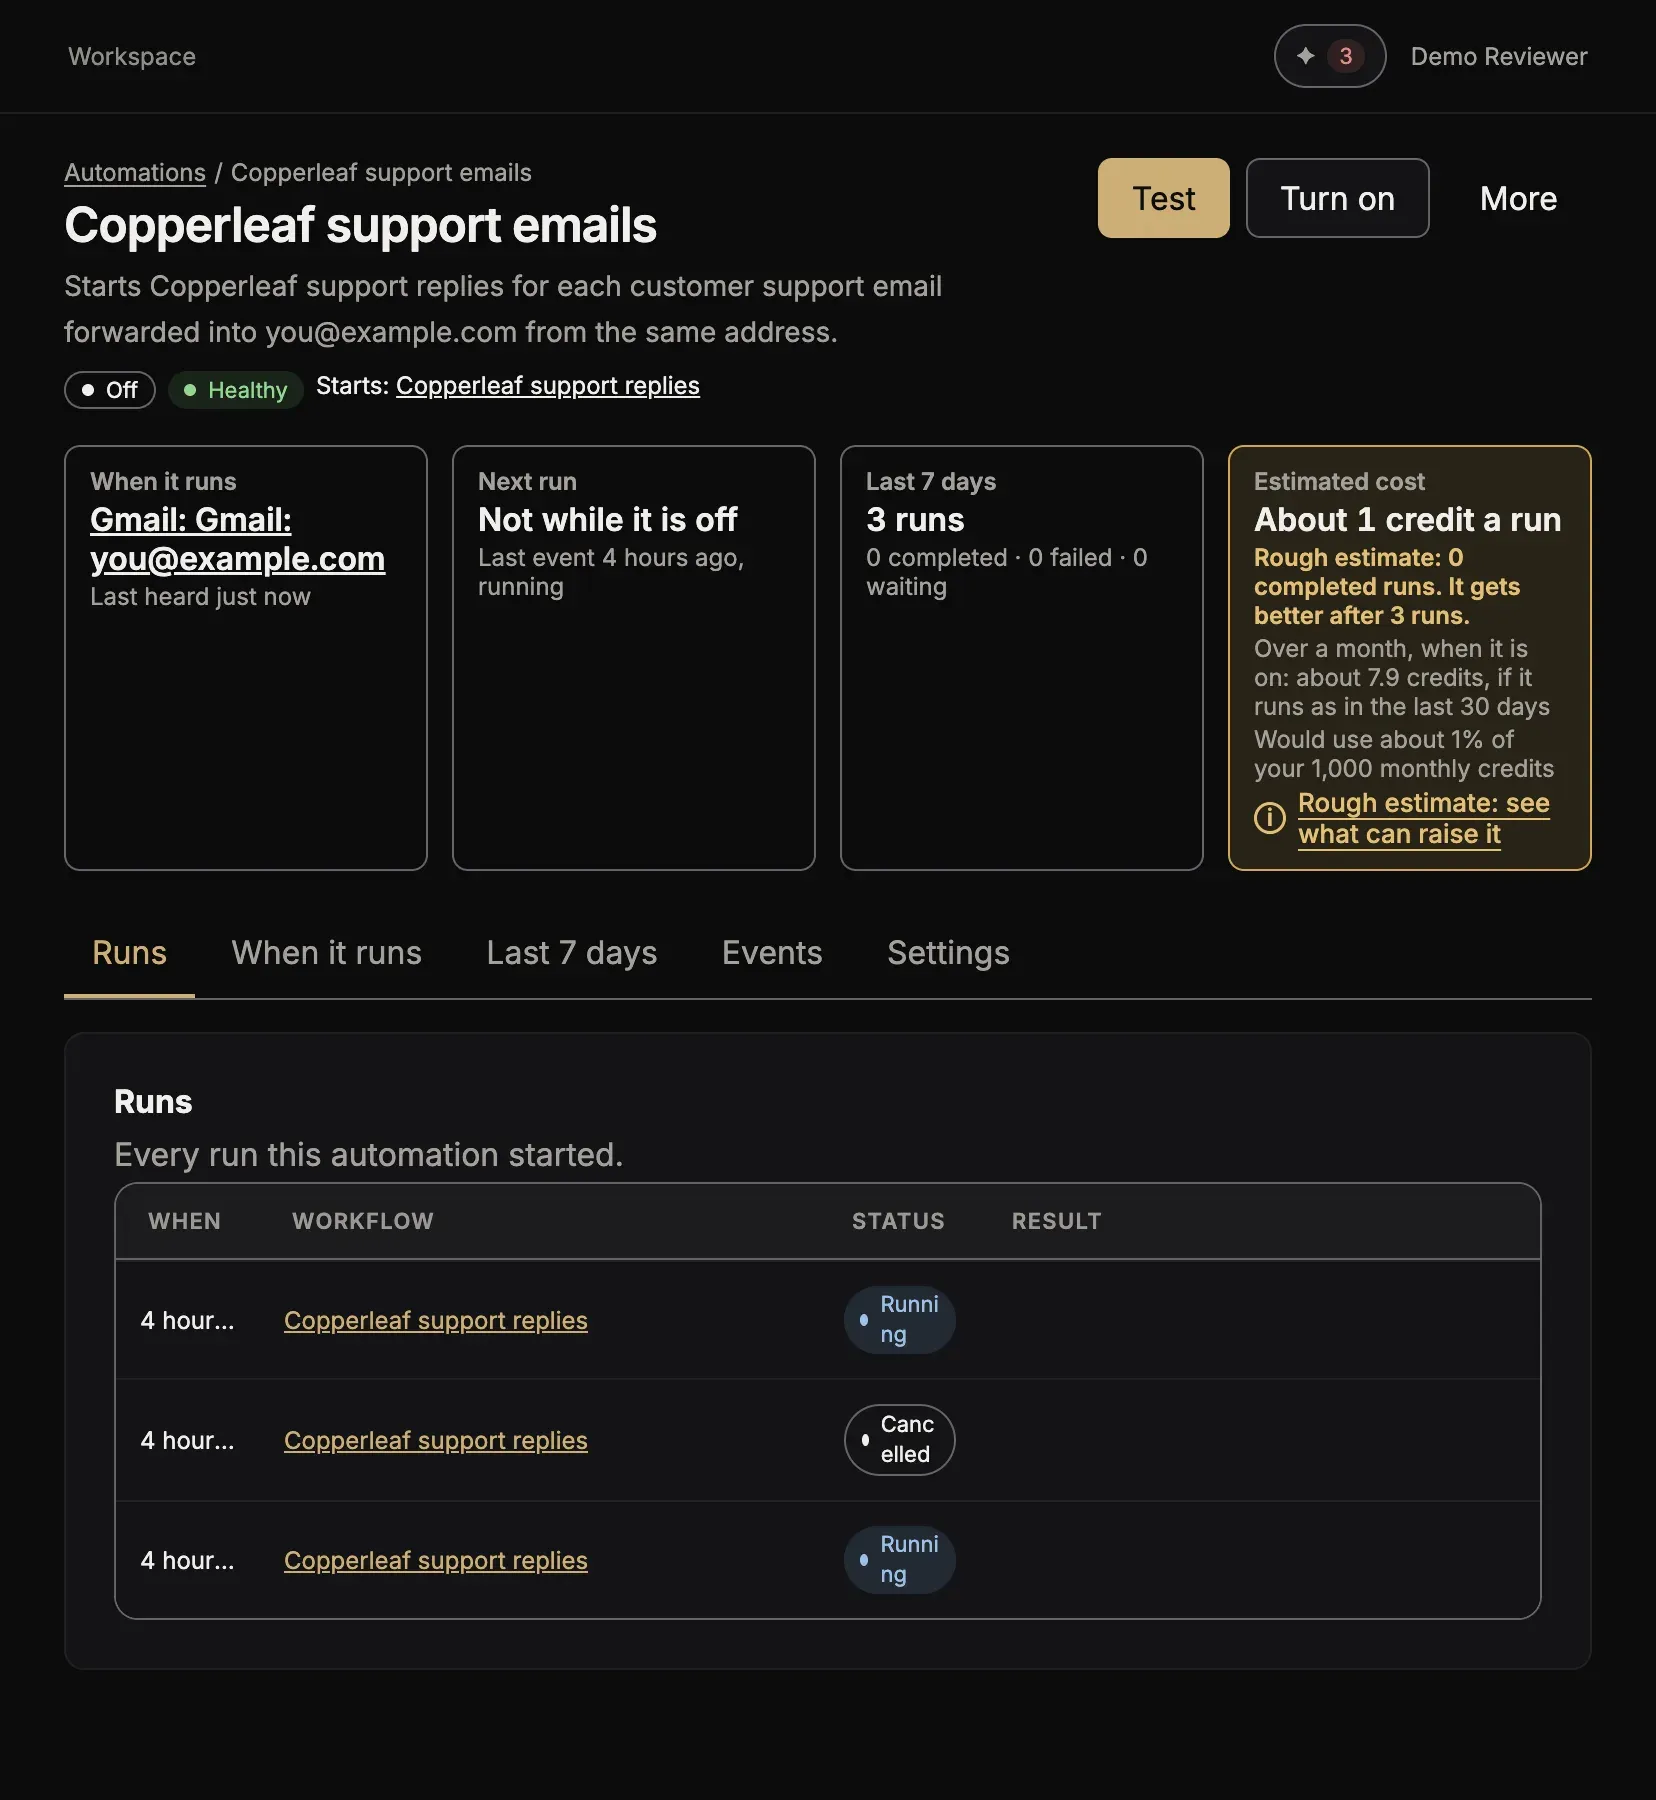The height and width of the screenshot is (1800, 1656).
Task: Open the Demo Reviewer account menu
Action: coord(1498,56)
